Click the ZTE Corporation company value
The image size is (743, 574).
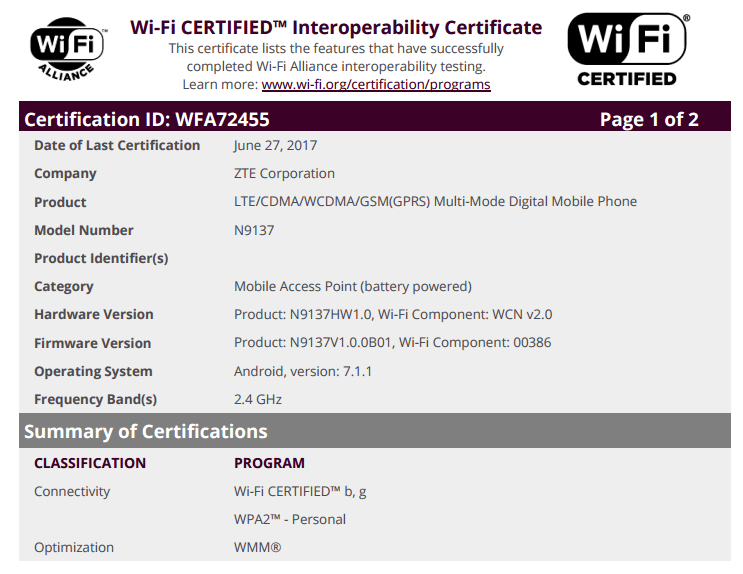pos(284,173)
